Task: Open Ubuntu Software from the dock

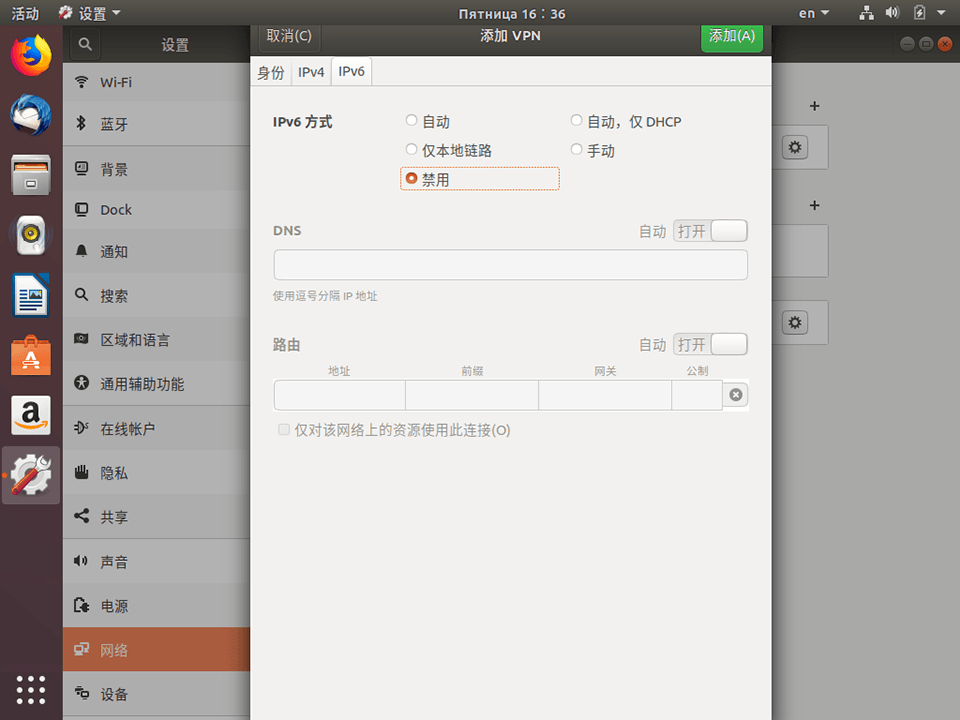Action: coord(30,355)
